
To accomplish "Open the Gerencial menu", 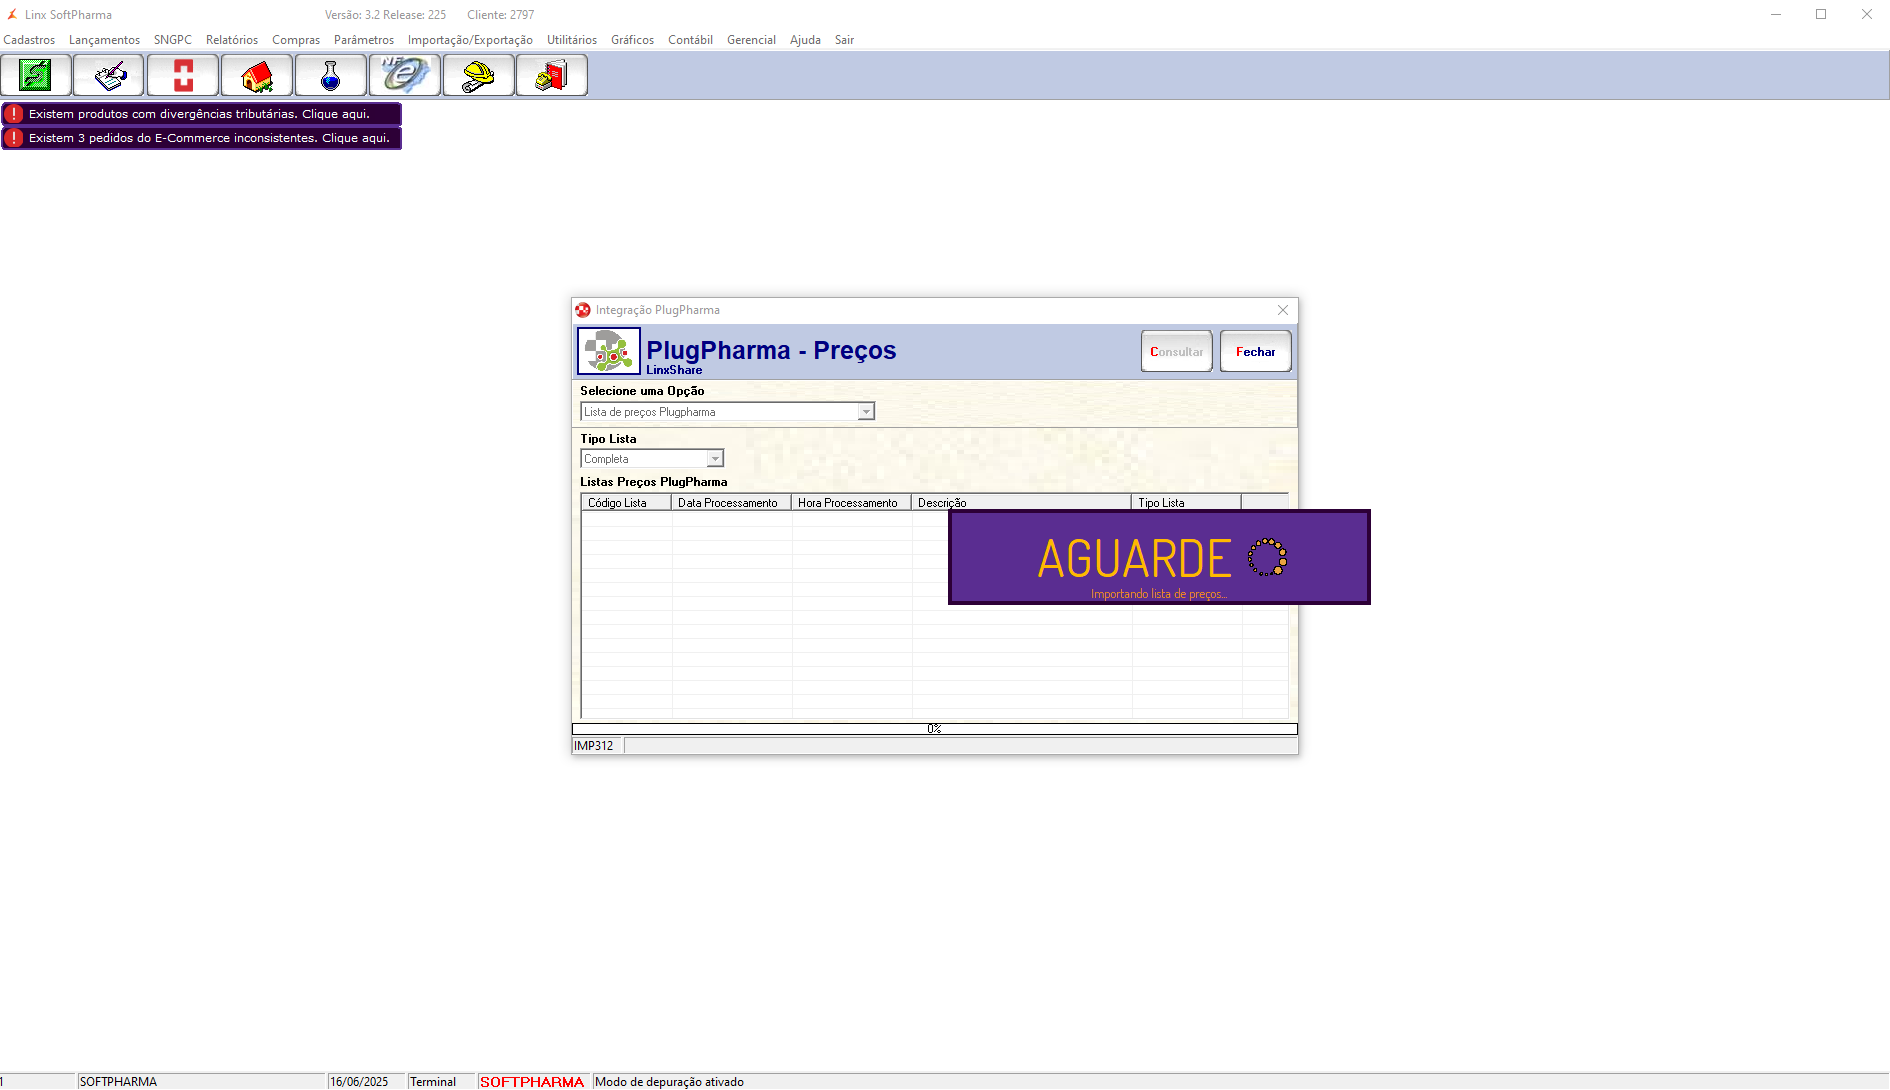I will (751, 40).
